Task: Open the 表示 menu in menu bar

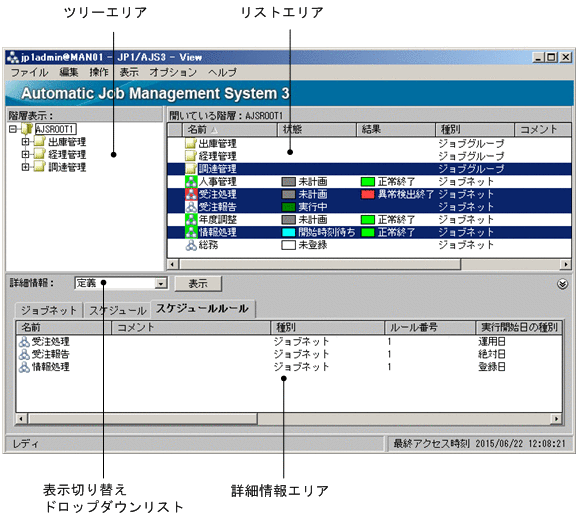Action: (x=129, y=72)
